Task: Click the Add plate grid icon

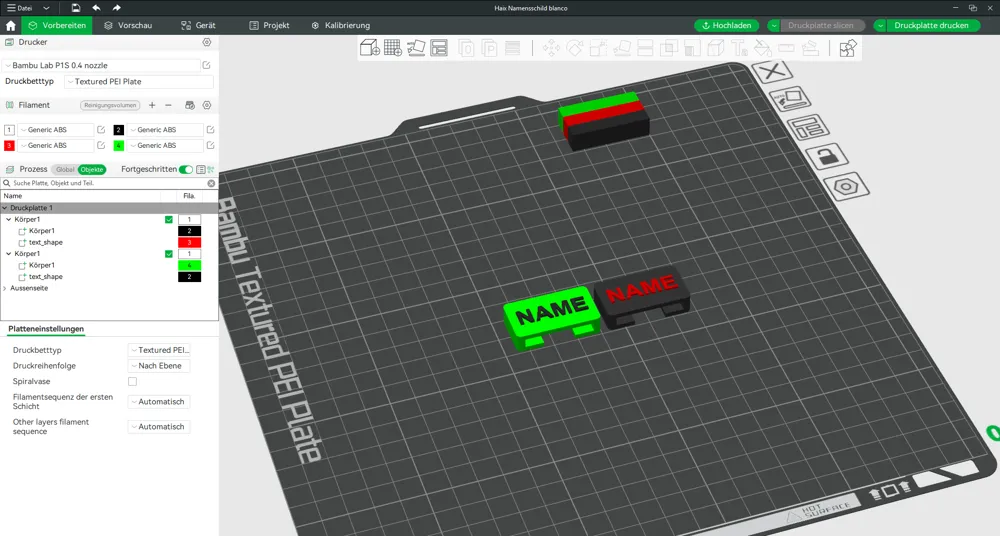Action: coord(393,48)
